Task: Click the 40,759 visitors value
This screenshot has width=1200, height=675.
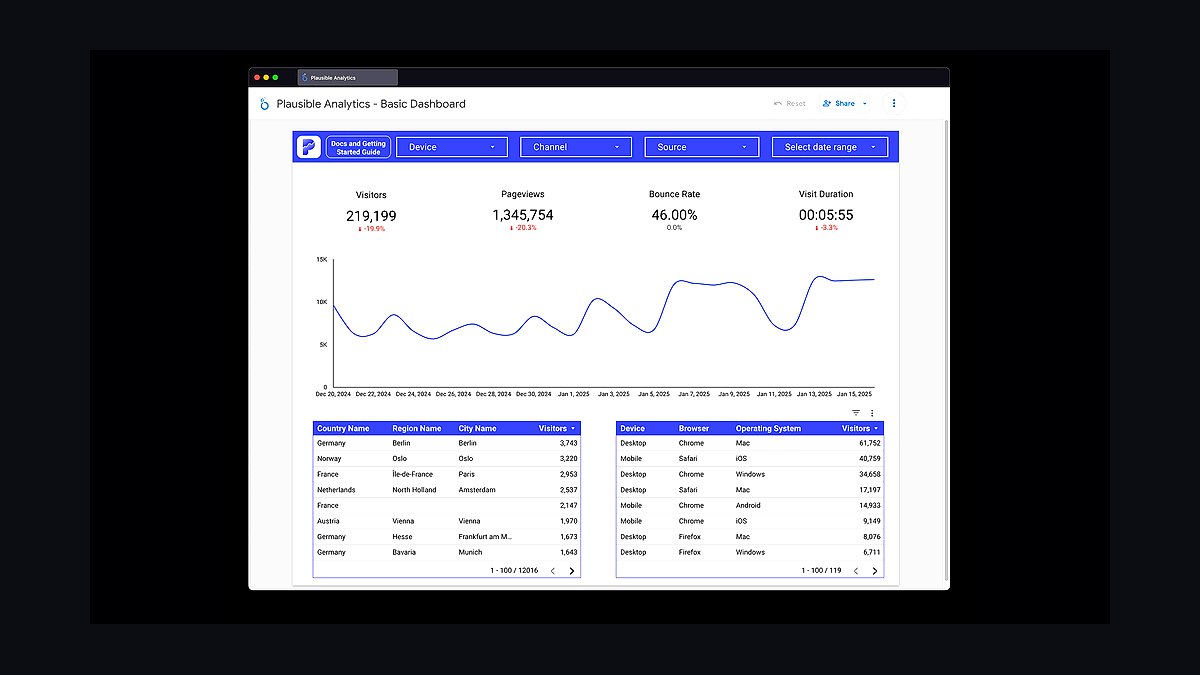Action: tap(869, 459)
